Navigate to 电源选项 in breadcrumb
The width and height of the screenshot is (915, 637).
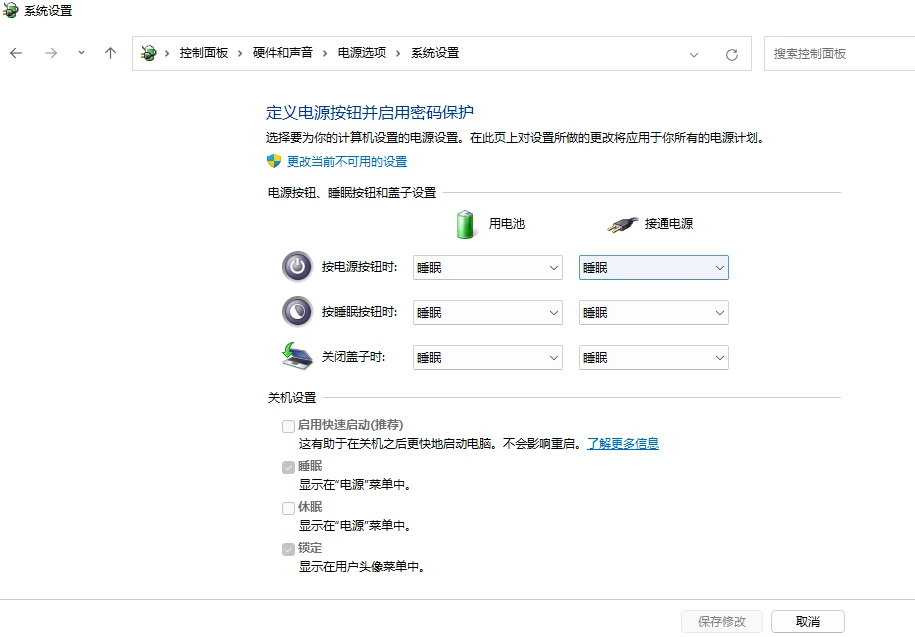pos(362,53)
